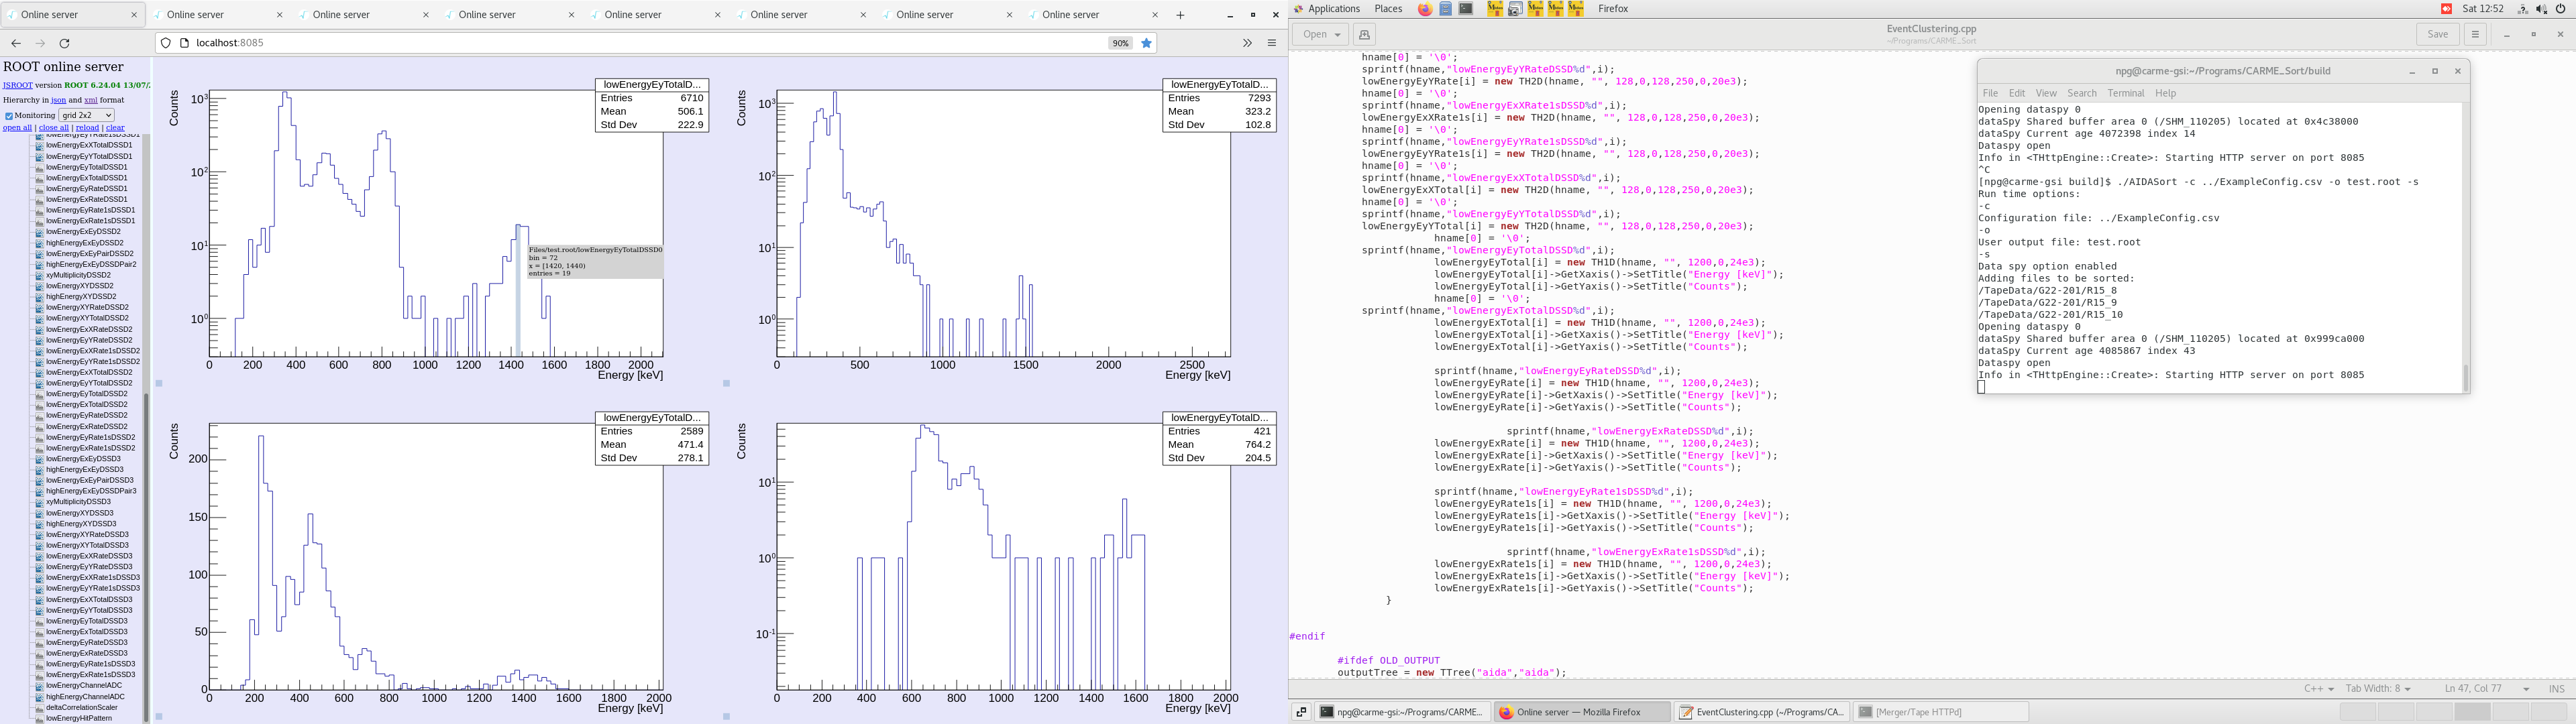2576x724 pixels.
Task: Launch the terminal from the top panel
Action: point(1466,9)
